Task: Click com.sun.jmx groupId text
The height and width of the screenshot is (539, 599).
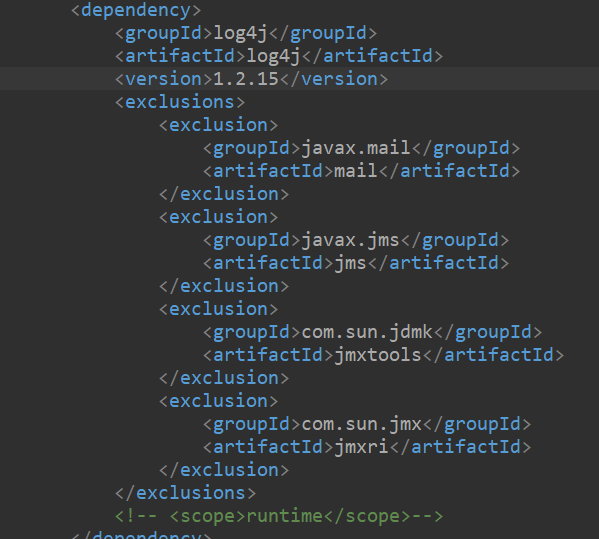Action: 361,424
